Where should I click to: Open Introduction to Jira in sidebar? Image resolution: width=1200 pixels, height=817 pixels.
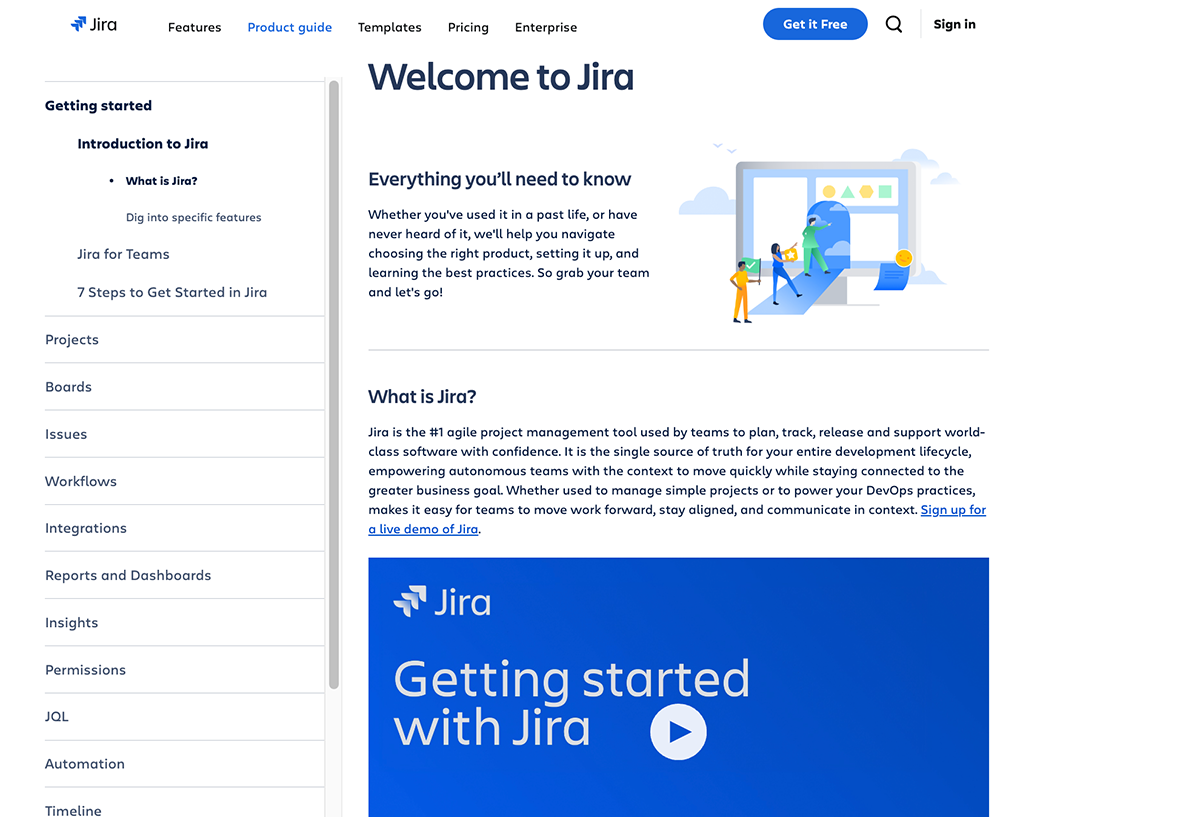(142, 143)
